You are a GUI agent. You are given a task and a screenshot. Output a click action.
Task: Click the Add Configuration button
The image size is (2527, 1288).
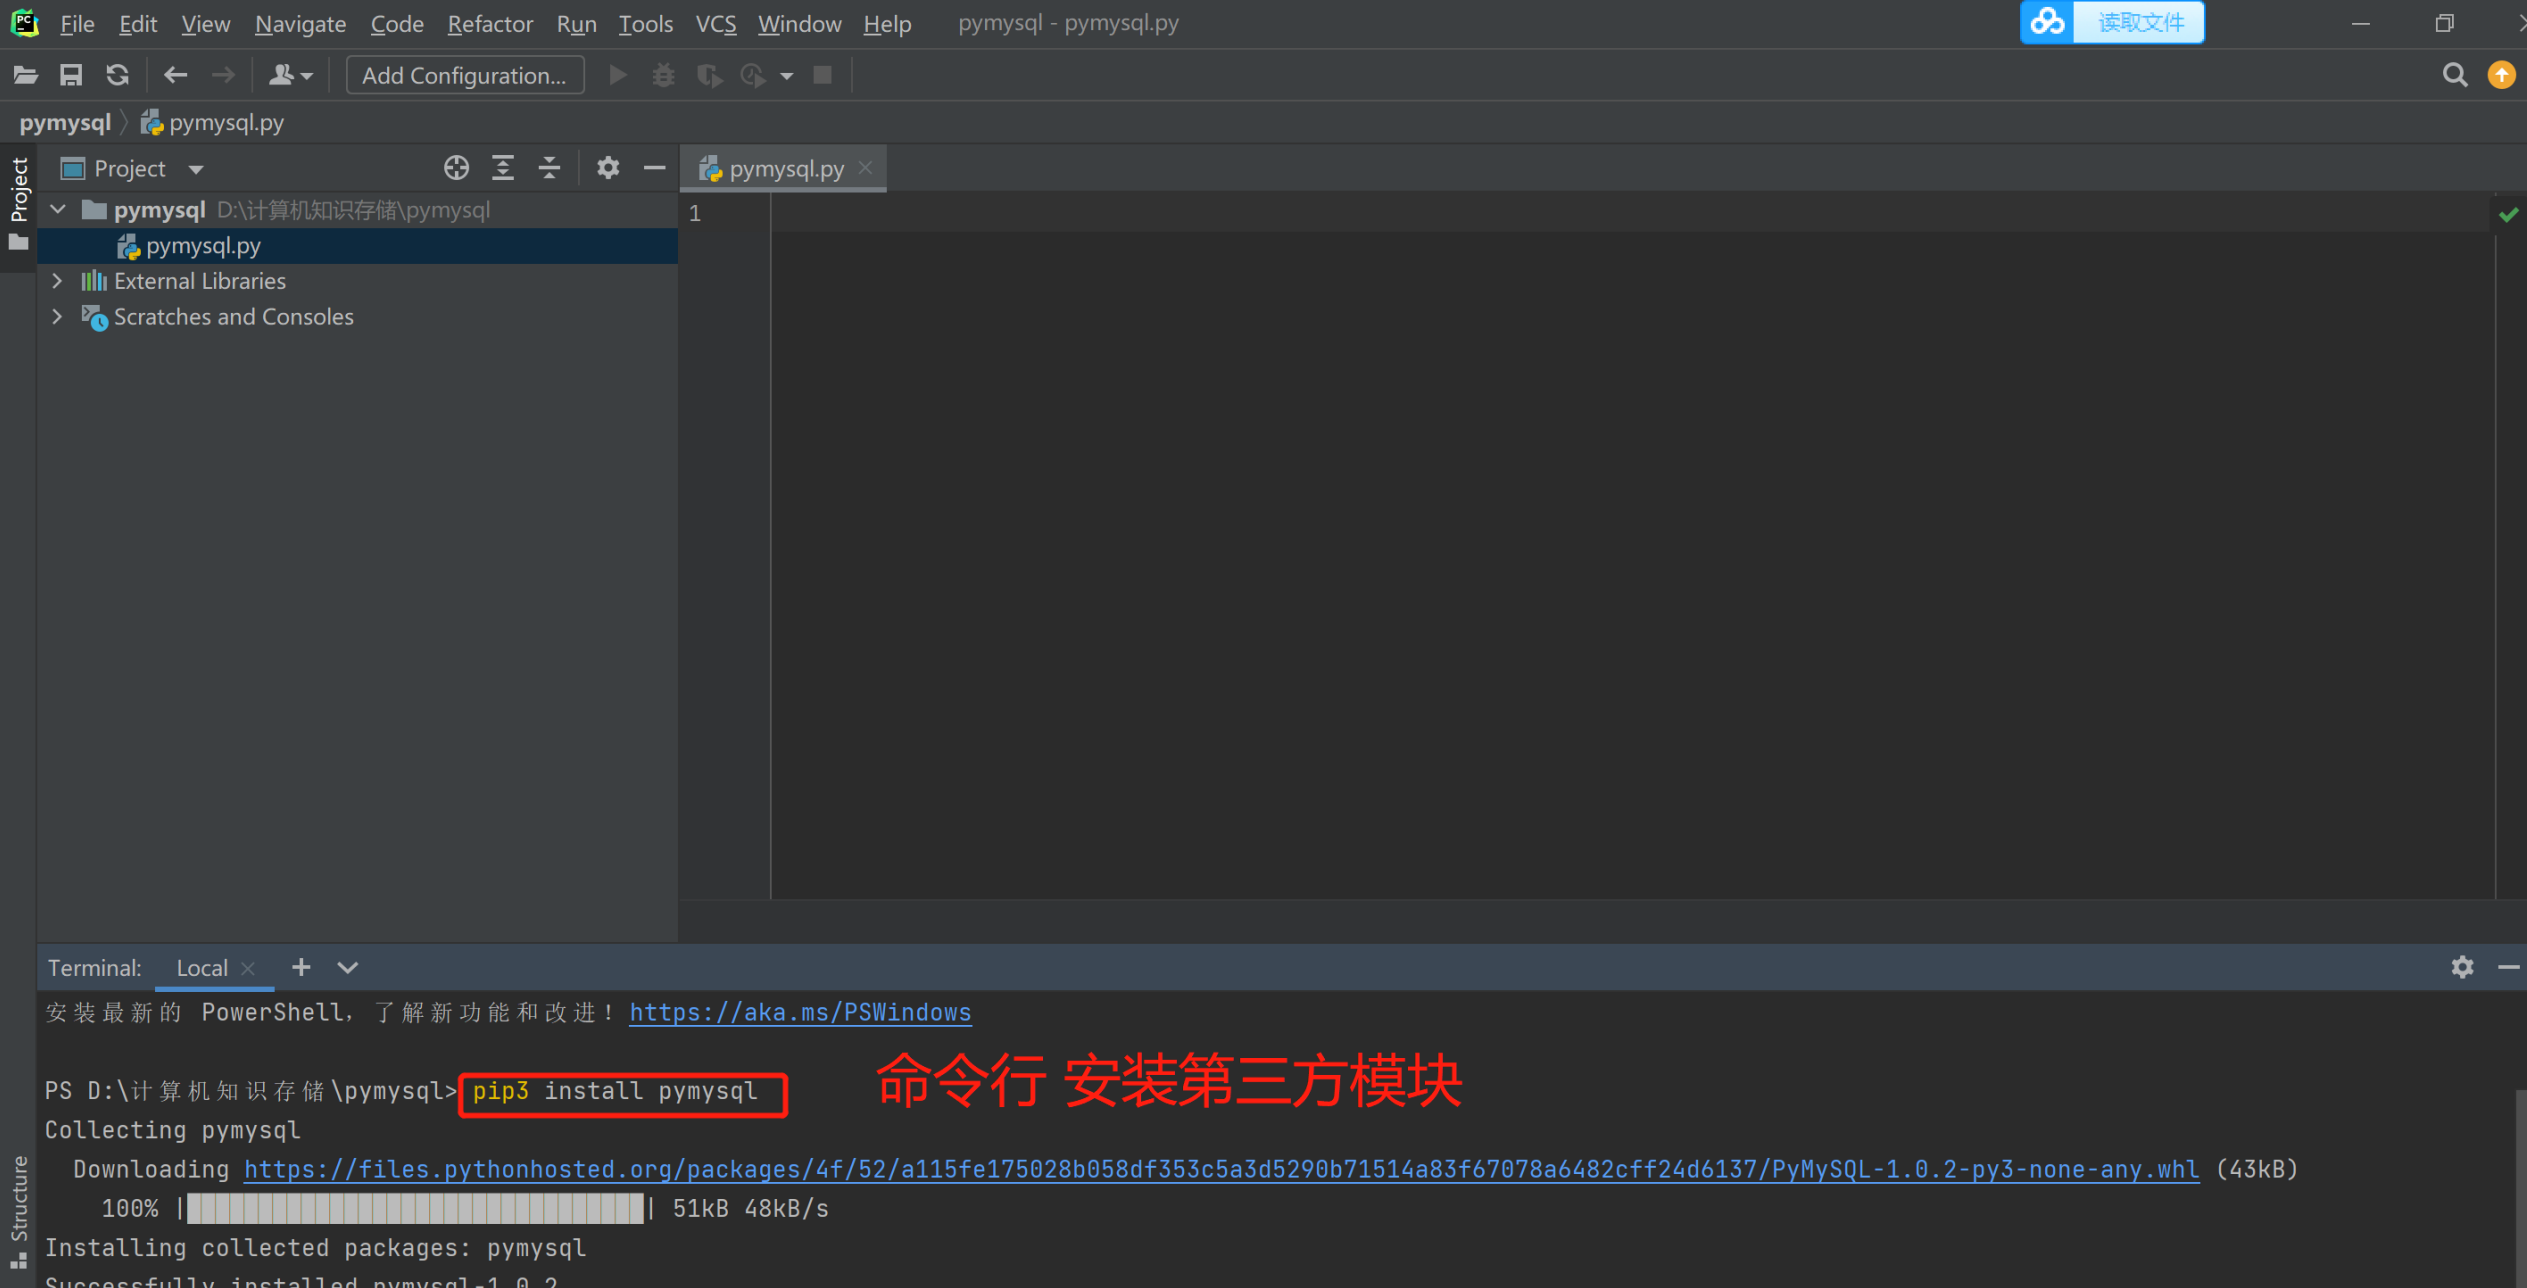point(464,75)
